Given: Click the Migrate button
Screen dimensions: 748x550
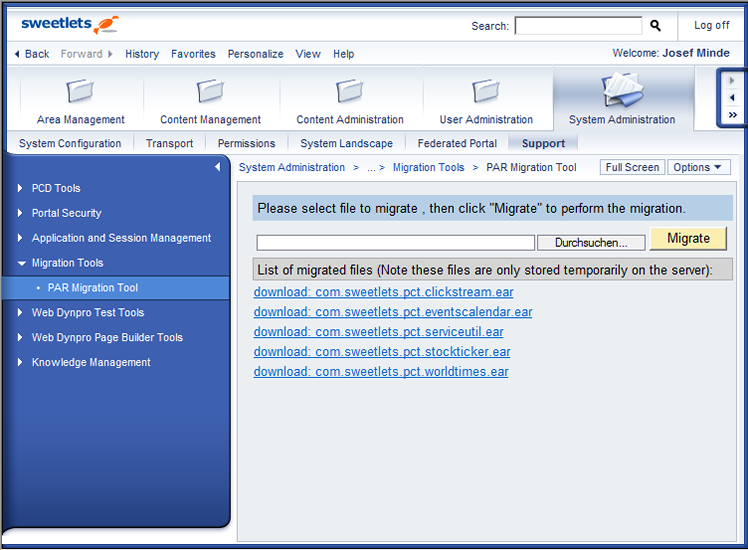Looking at the screenshot, I should click(688, 238).
